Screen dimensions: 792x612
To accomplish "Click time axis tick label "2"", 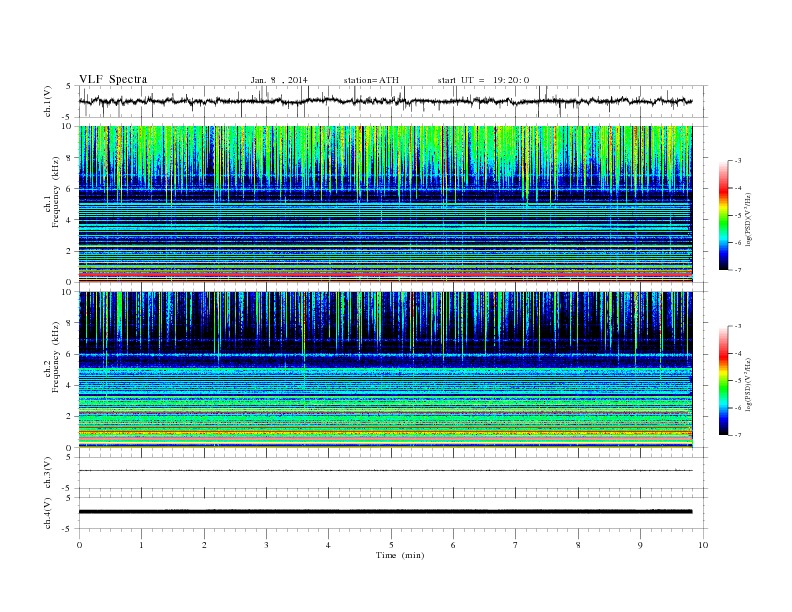I will 204,545.
